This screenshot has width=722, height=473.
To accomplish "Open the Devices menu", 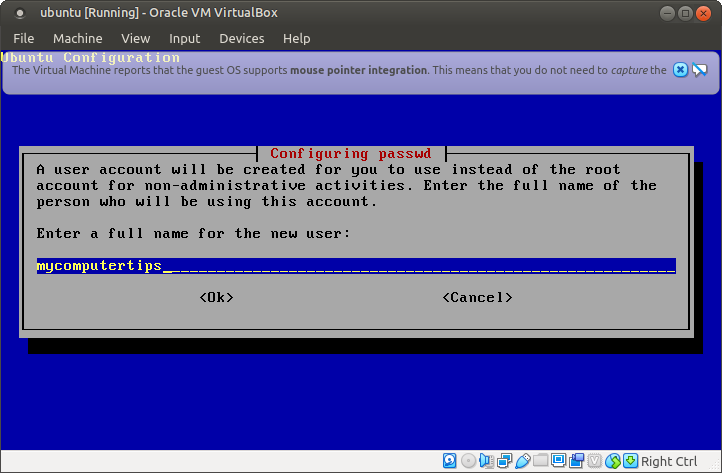I will coord(242,39).
